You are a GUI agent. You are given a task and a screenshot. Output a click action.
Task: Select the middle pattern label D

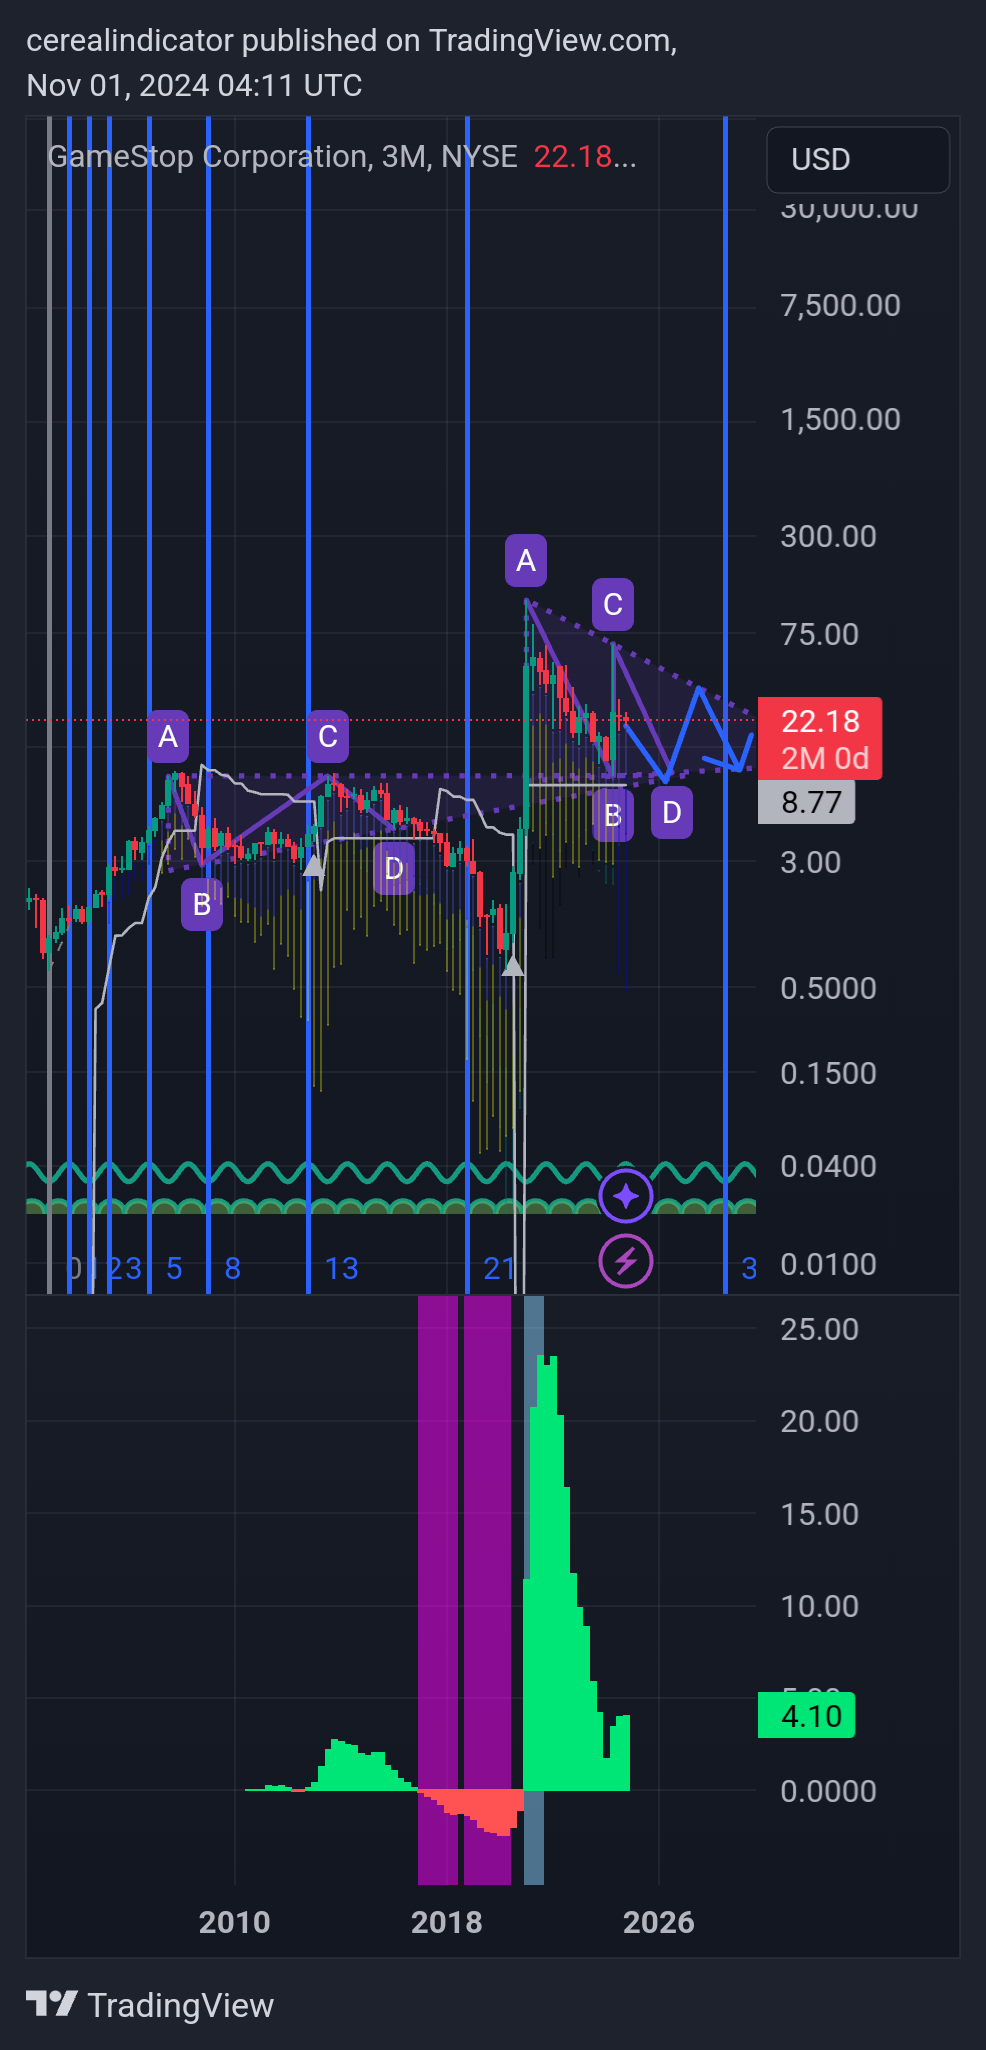coord(394,868)
